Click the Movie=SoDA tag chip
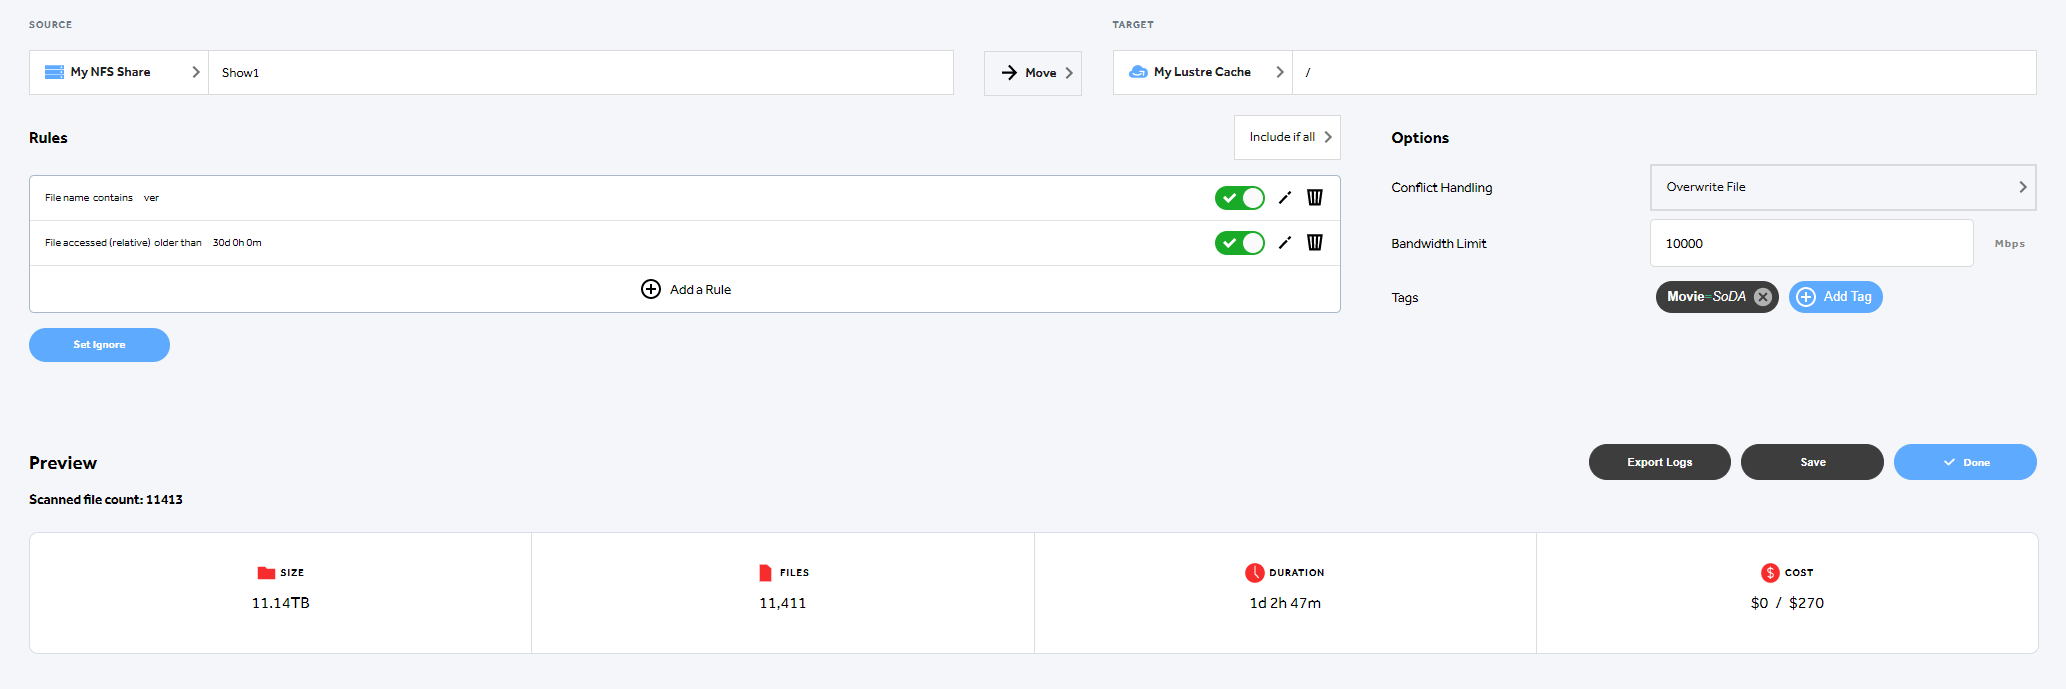The image size is (2066, 689). click(x=1717, y=297)
